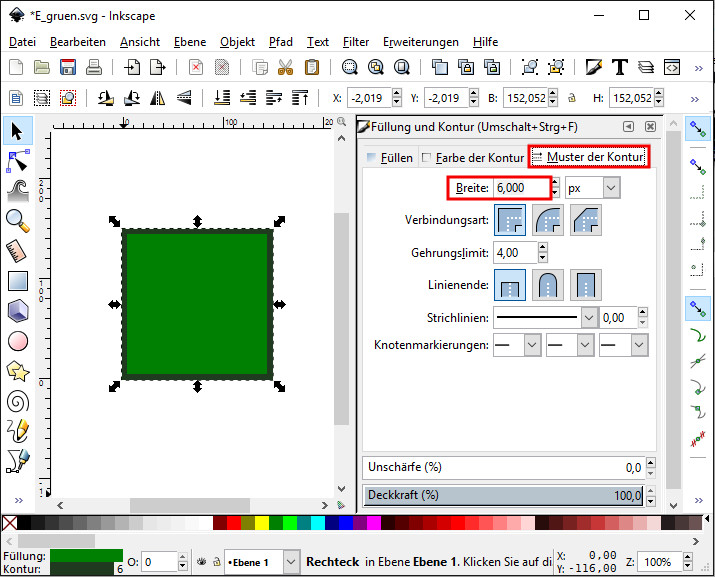Toggle layer lock in status bar

point(217,562)
